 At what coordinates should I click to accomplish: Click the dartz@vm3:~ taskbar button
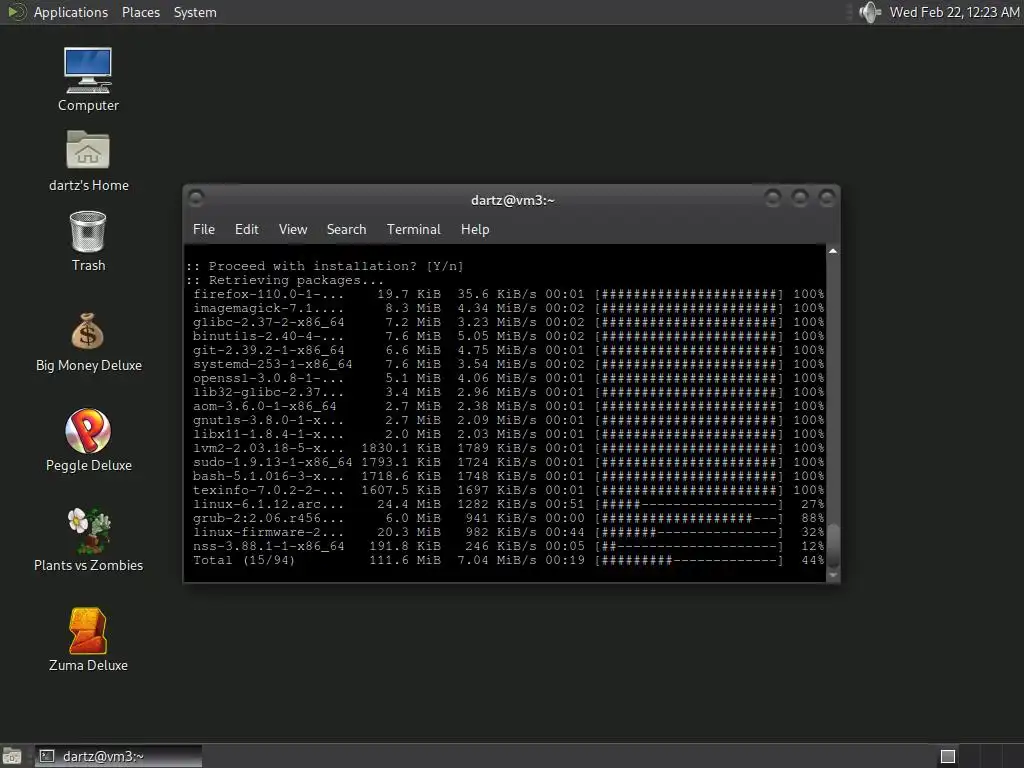[118, 756]
